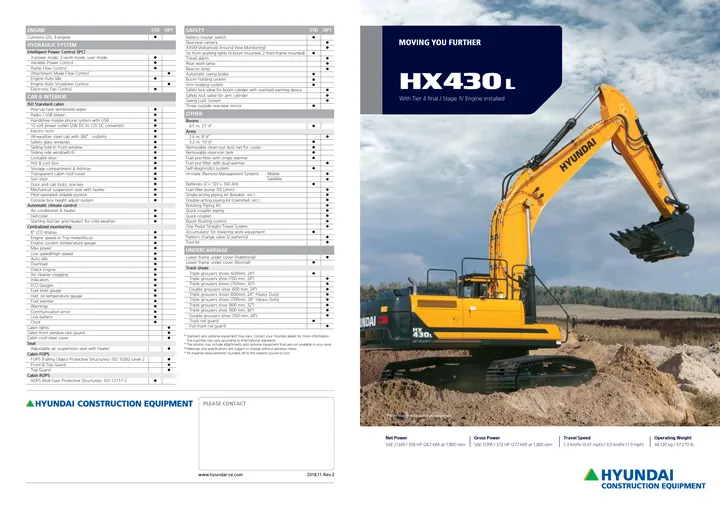This screenshot has width=720, height=509.
Task: Open the www.hyundai-ce.com web address
Action: point(220,475)
